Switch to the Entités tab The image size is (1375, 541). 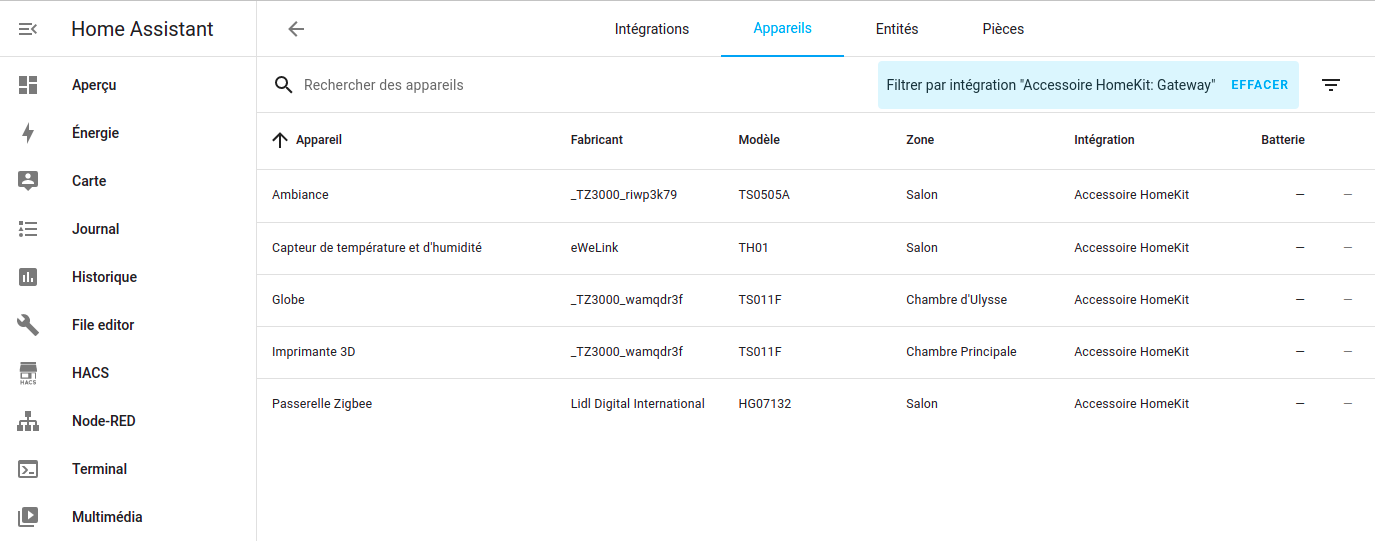coord(896,29)
